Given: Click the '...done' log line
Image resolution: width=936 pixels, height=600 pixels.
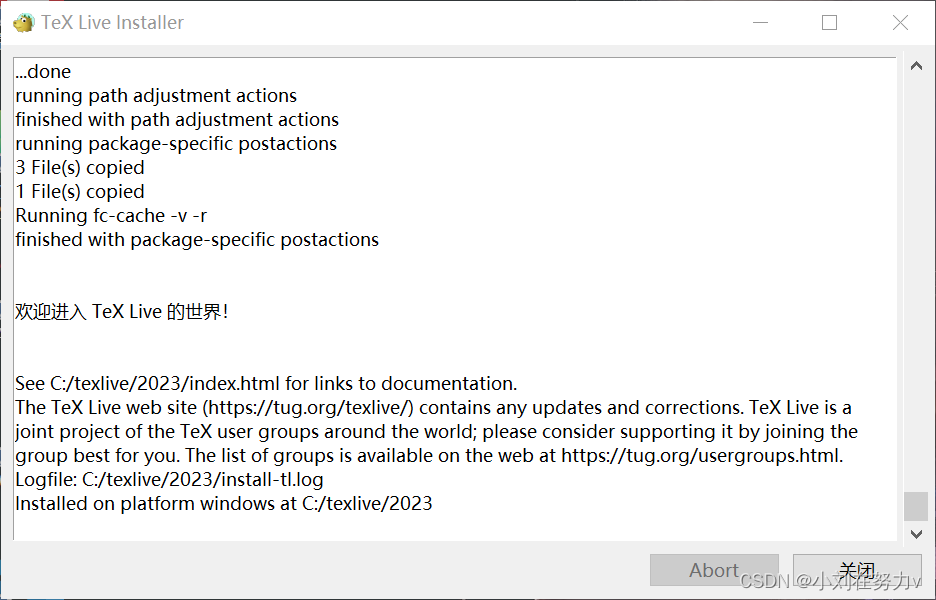Looking at the screenshot, I should pos(43,72).
